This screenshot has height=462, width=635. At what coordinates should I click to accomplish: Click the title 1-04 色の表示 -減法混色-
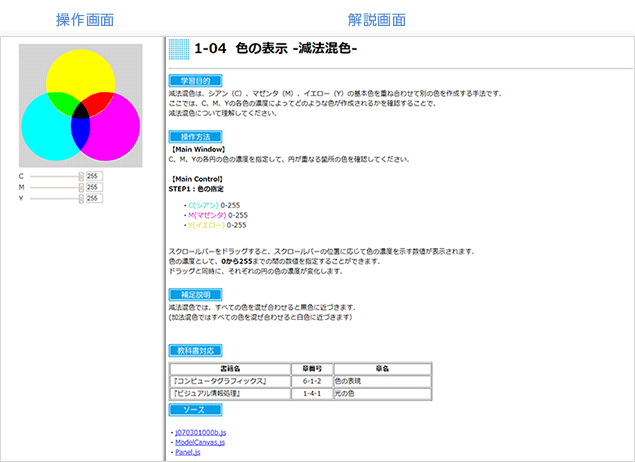pos(275,49)
